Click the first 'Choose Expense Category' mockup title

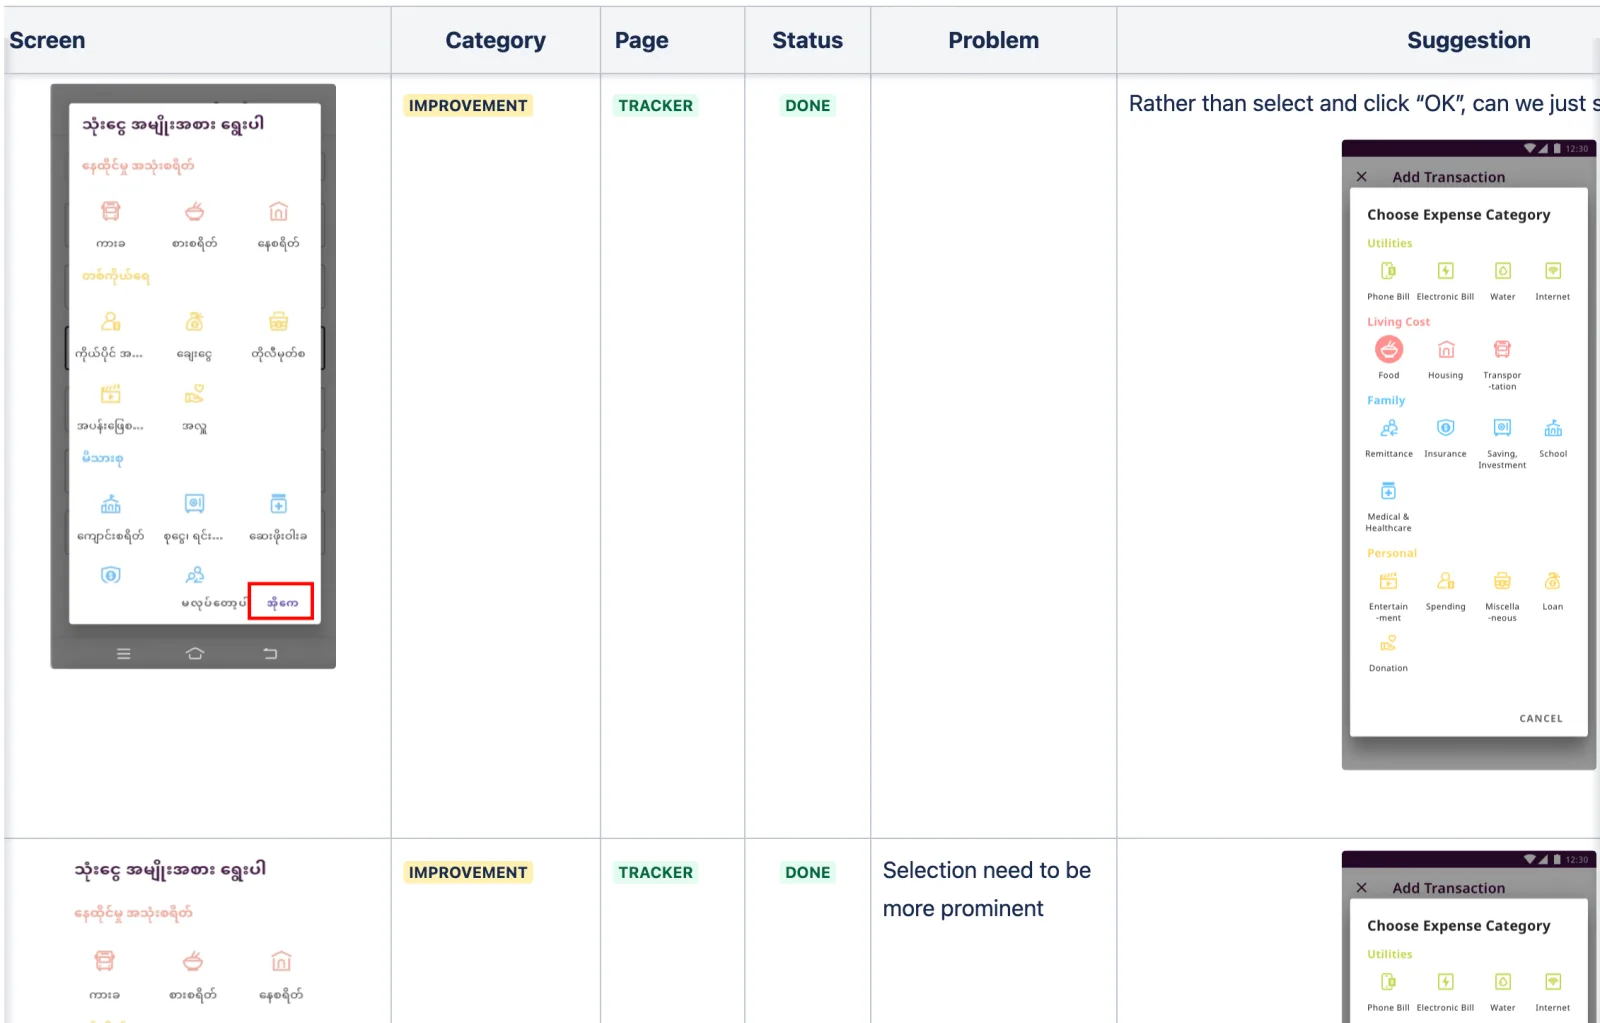click(x=1459, y=215)
